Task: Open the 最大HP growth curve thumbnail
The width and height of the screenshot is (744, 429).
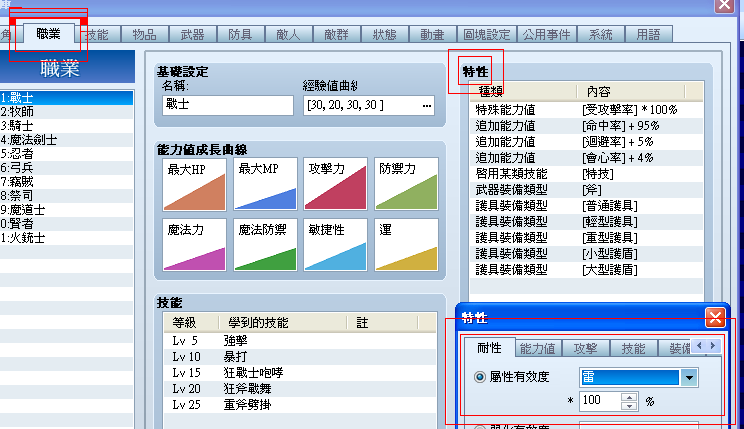Action: (195, 185)
